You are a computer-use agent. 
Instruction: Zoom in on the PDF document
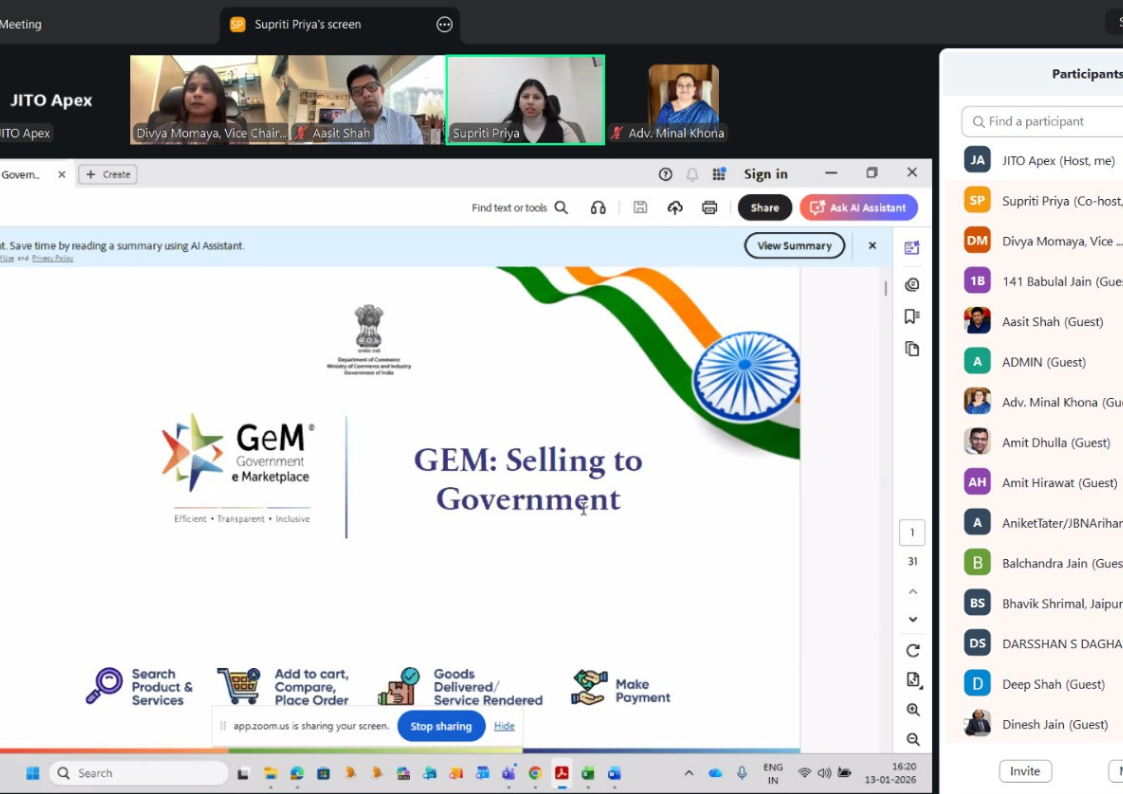tap(913, 710)
